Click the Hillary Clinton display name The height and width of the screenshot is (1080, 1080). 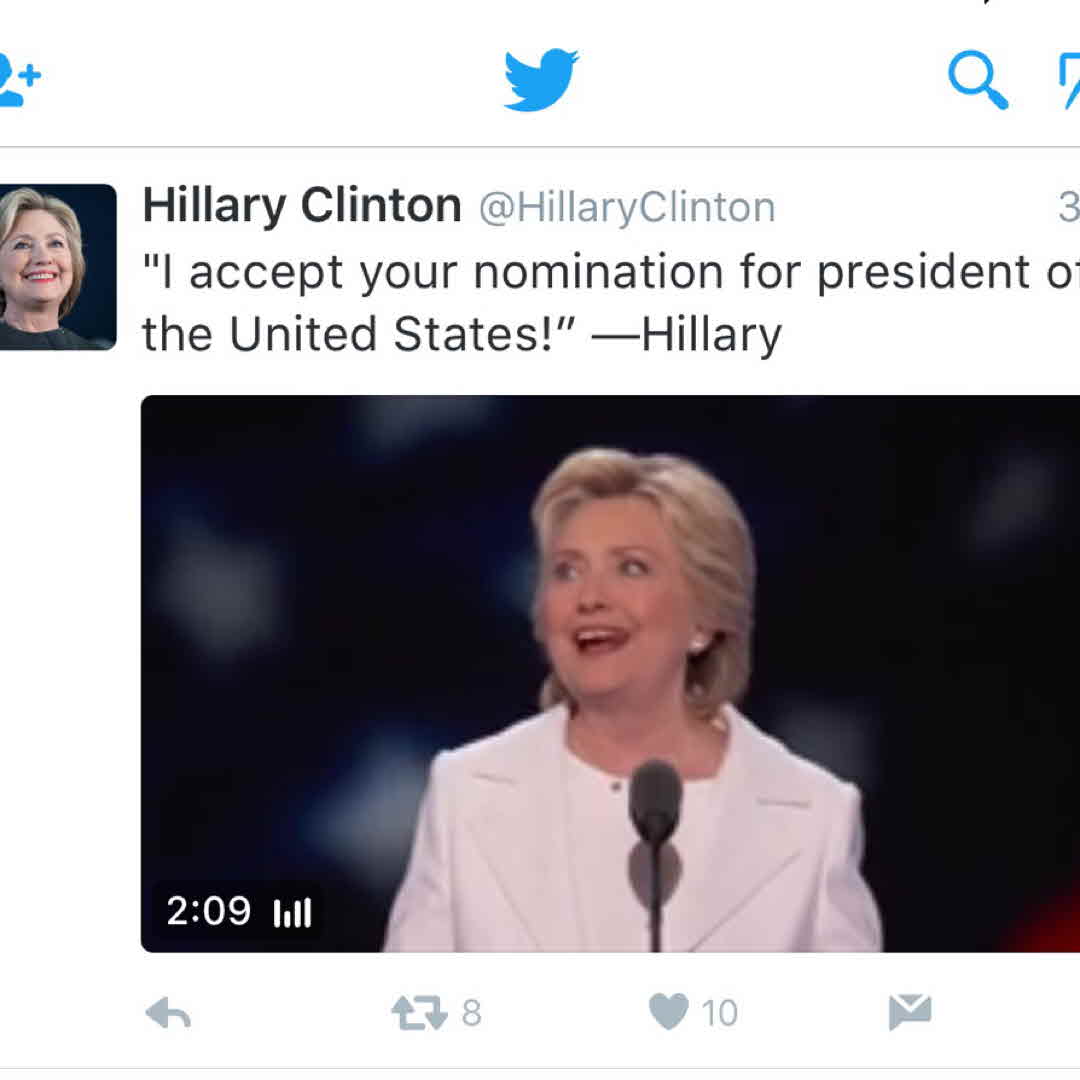tap(302, 206)
